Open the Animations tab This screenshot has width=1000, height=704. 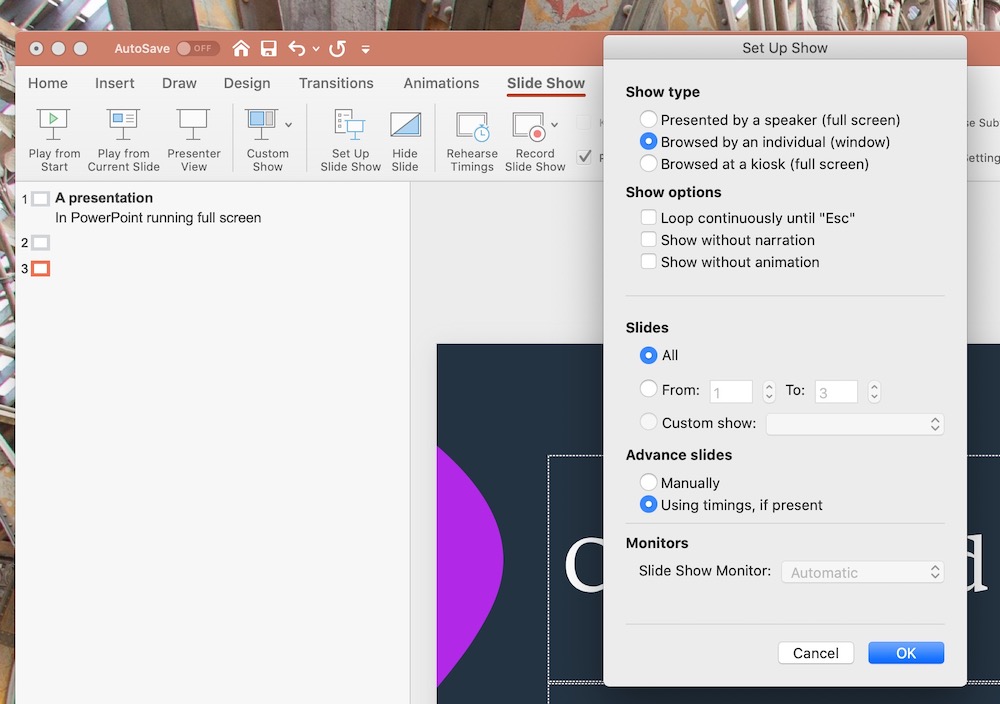[441, 83]
